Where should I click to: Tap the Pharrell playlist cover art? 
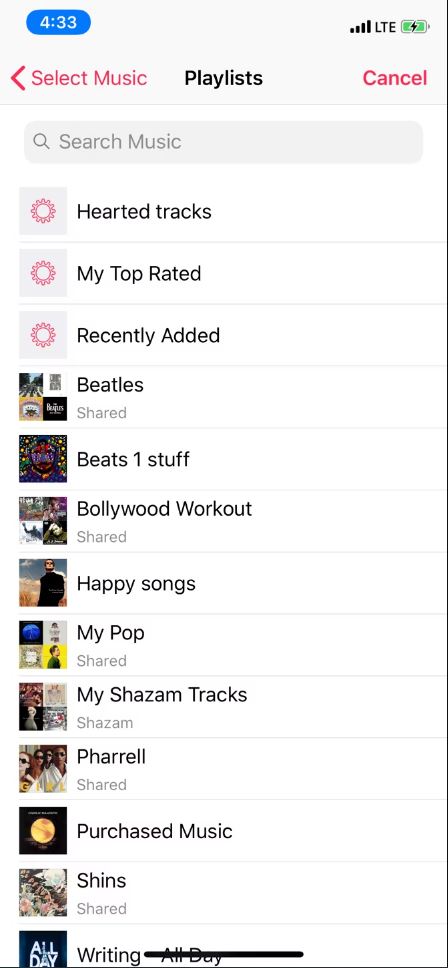coord(43,769)
